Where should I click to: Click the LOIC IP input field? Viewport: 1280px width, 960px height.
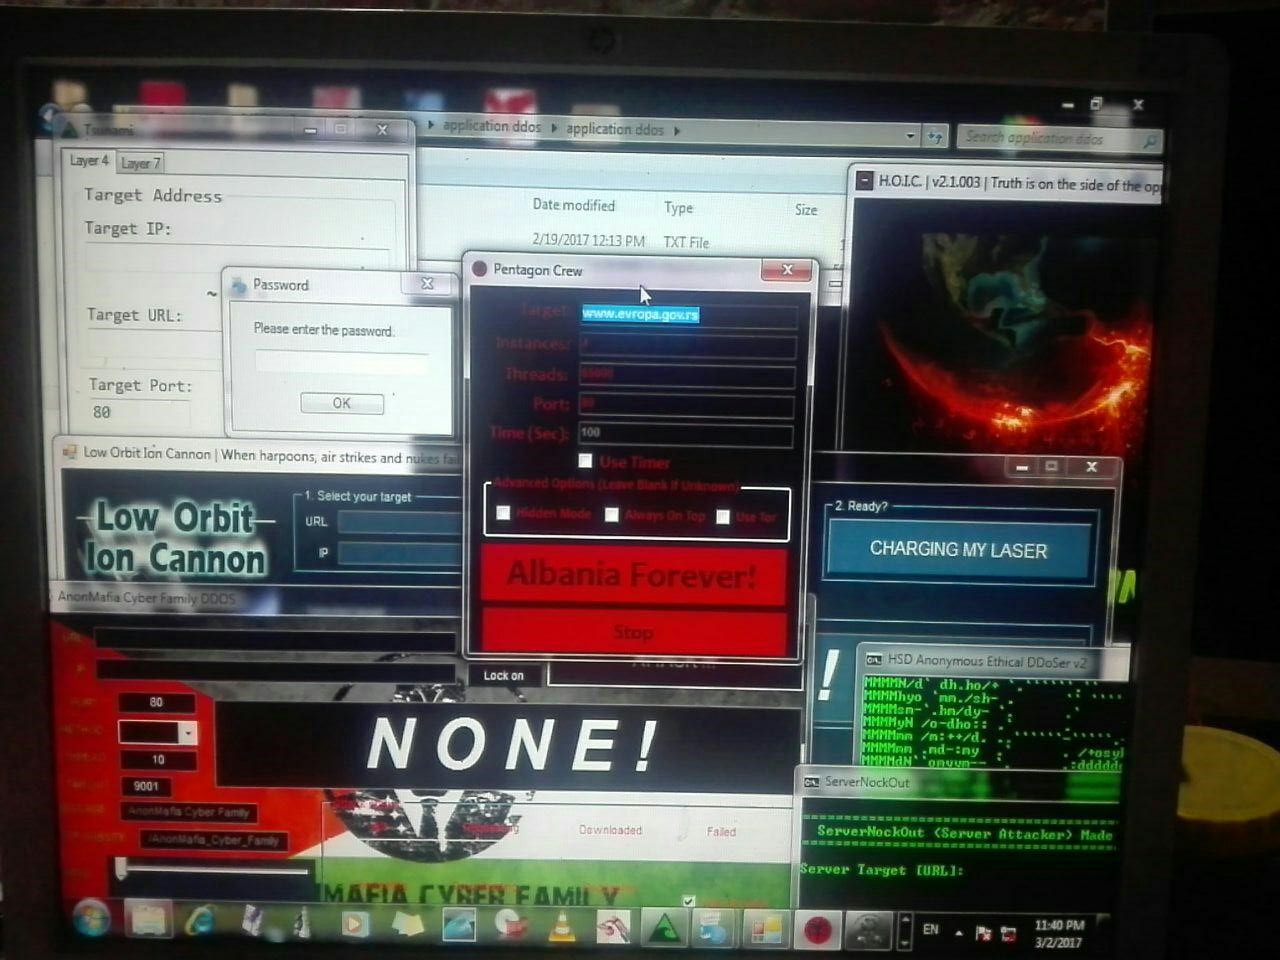(401, 553)
